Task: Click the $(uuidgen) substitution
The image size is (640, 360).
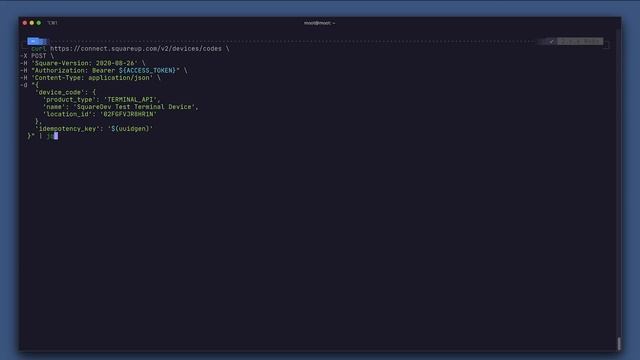Action: point(130,129)
